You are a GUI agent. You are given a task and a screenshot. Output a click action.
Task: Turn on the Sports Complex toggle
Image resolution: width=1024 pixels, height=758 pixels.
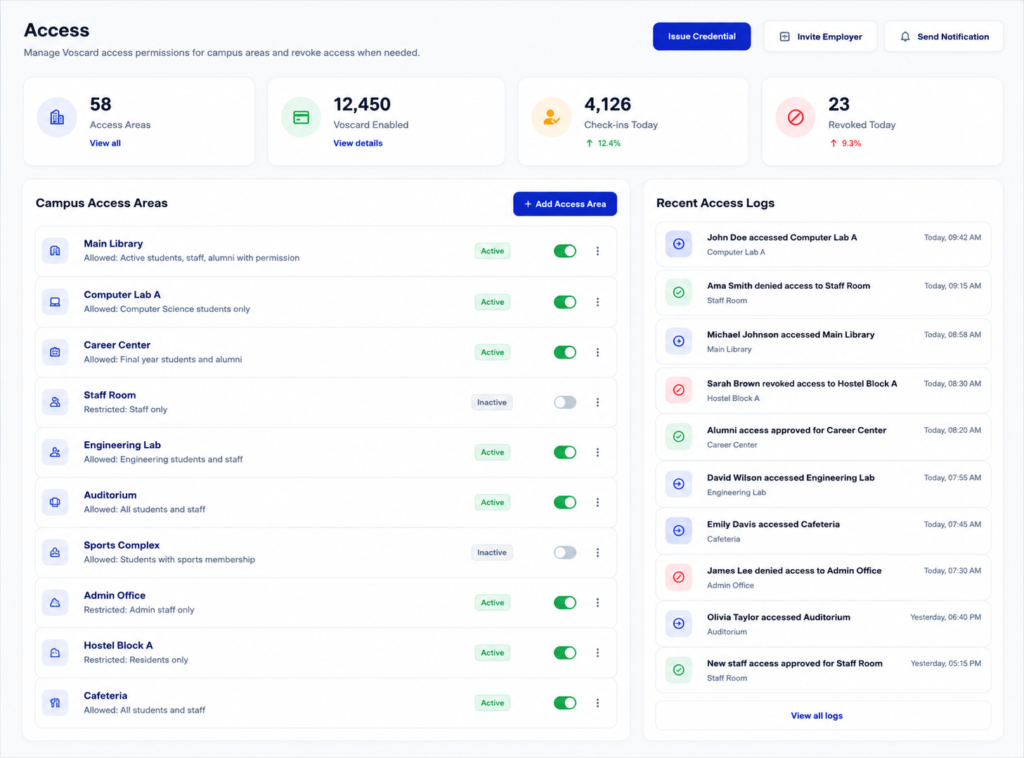565,552
